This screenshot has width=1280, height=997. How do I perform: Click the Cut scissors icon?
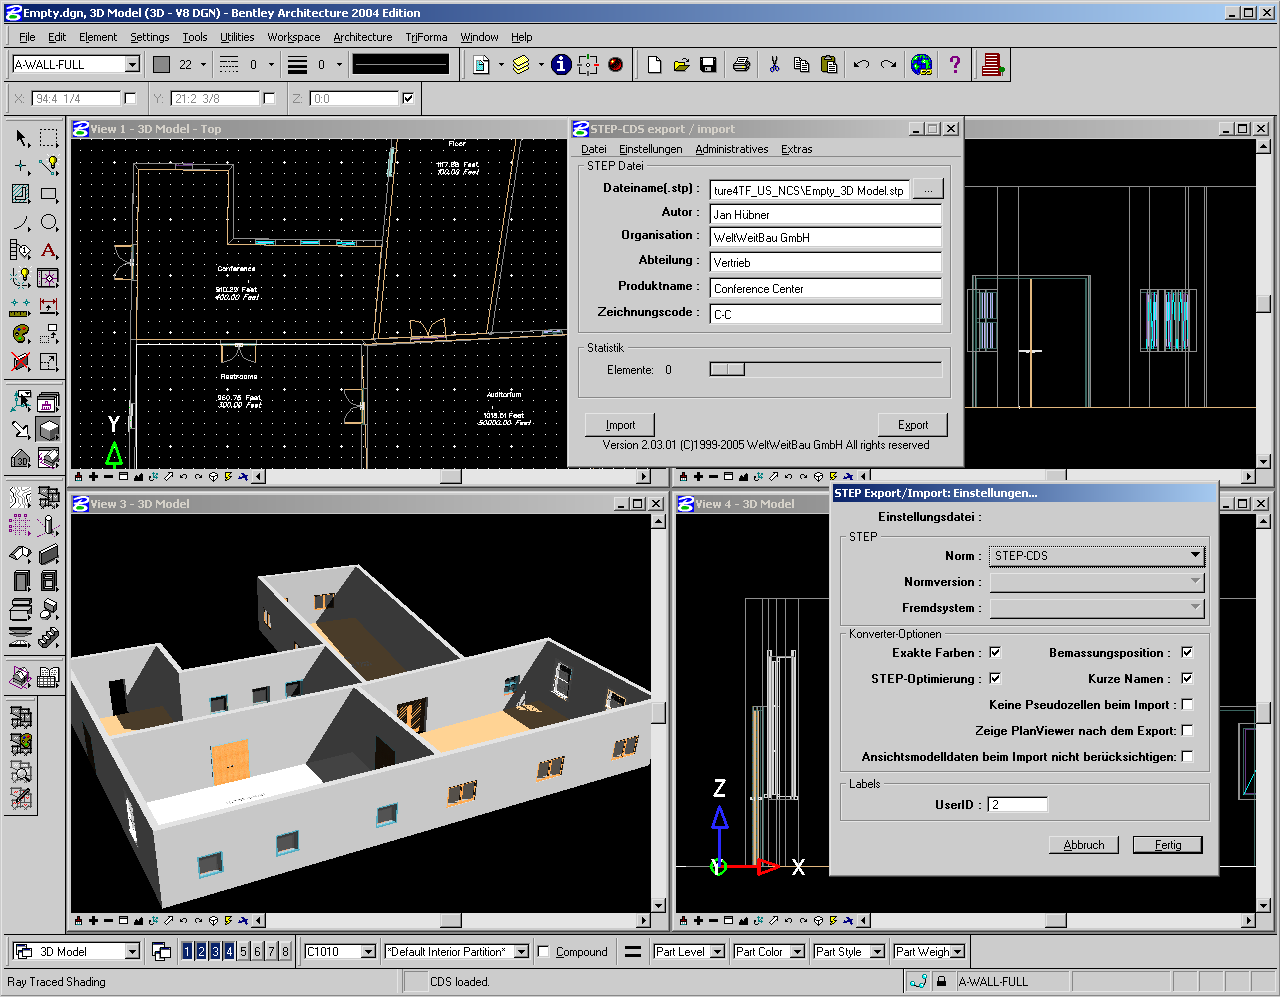pyautogui.click(x=774, y=65)
